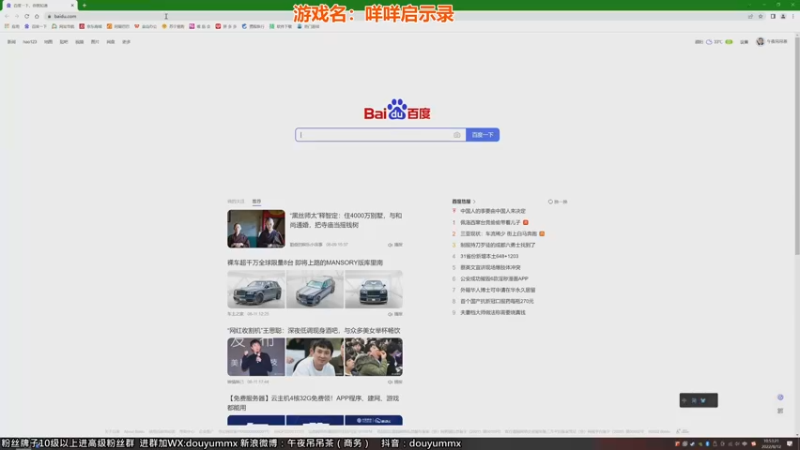The height and width of the screenshot is (450, 800).
Task: Open browser profile avatar icon
Action: (783, 16)
